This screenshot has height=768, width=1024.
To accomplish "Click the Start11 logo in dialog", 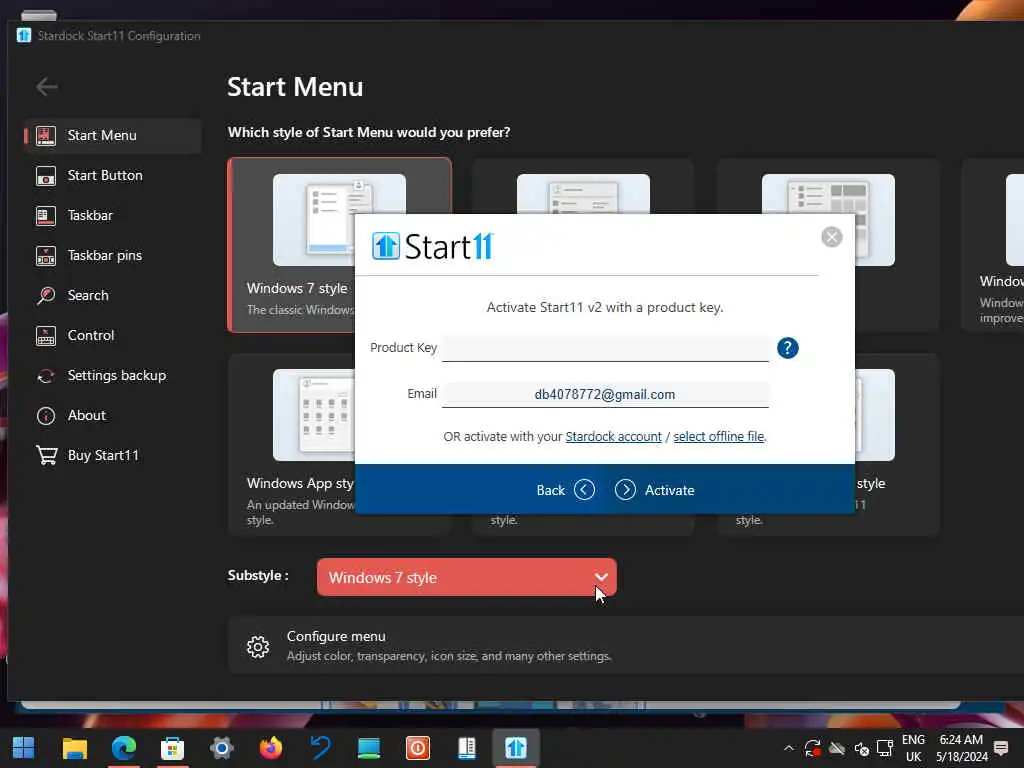I will (432, 246).
